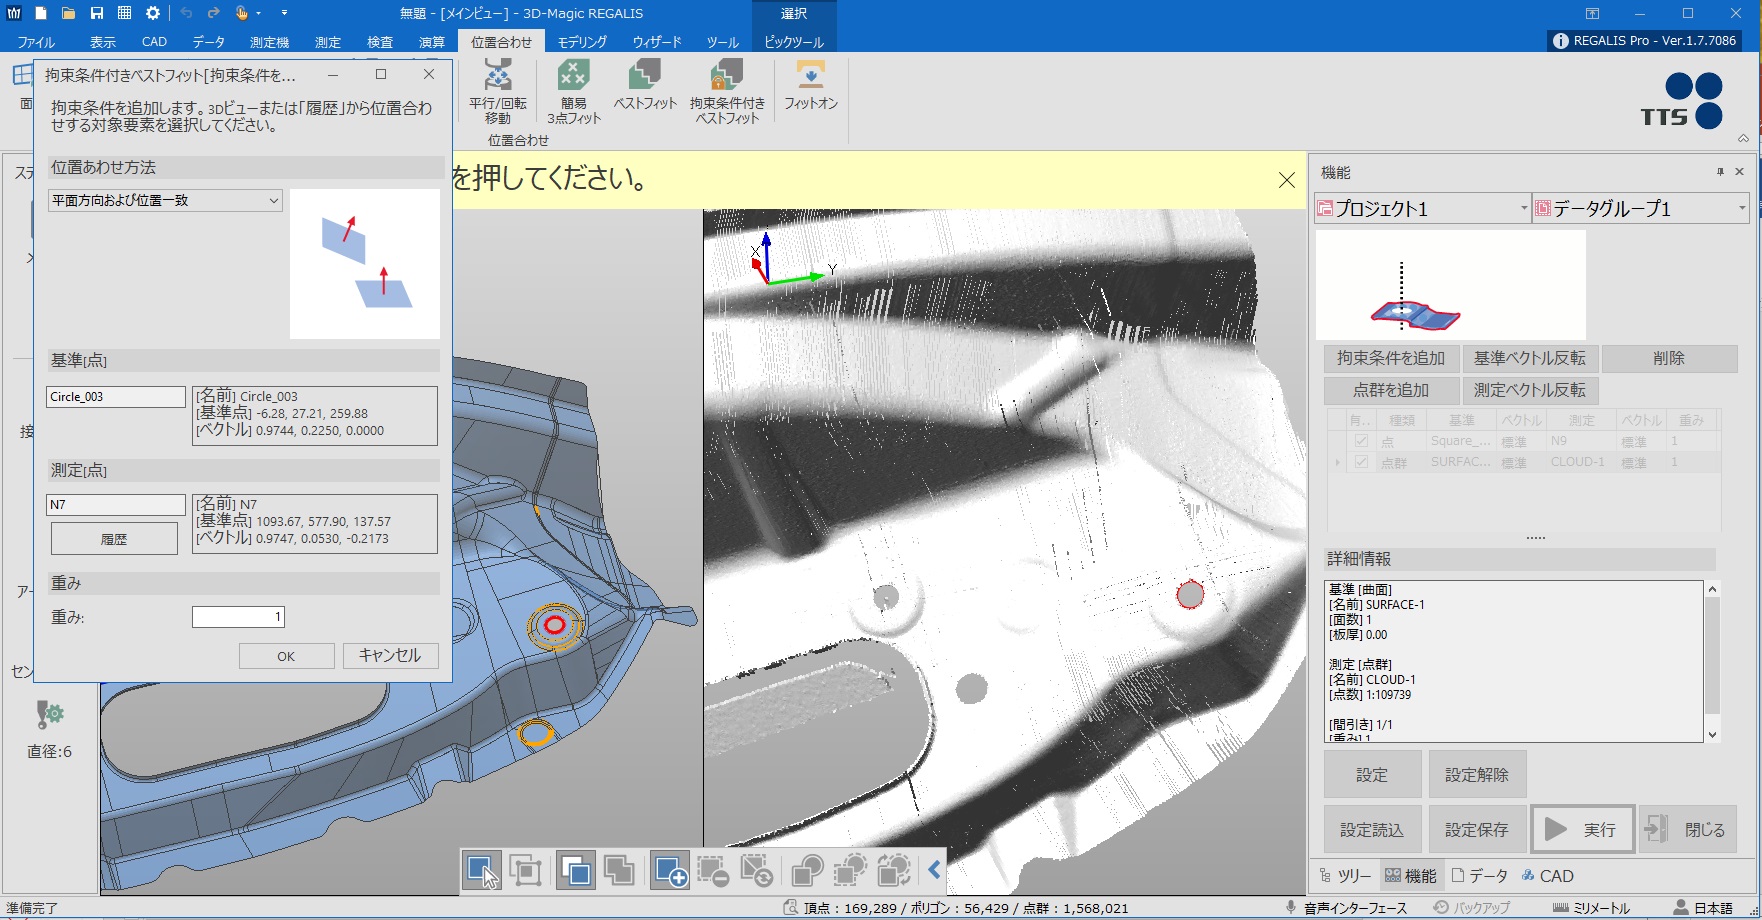This screenshot has height=920, width=1762.
Task: Click the N7 measurement point field
Action: click(x=116, y=505)
